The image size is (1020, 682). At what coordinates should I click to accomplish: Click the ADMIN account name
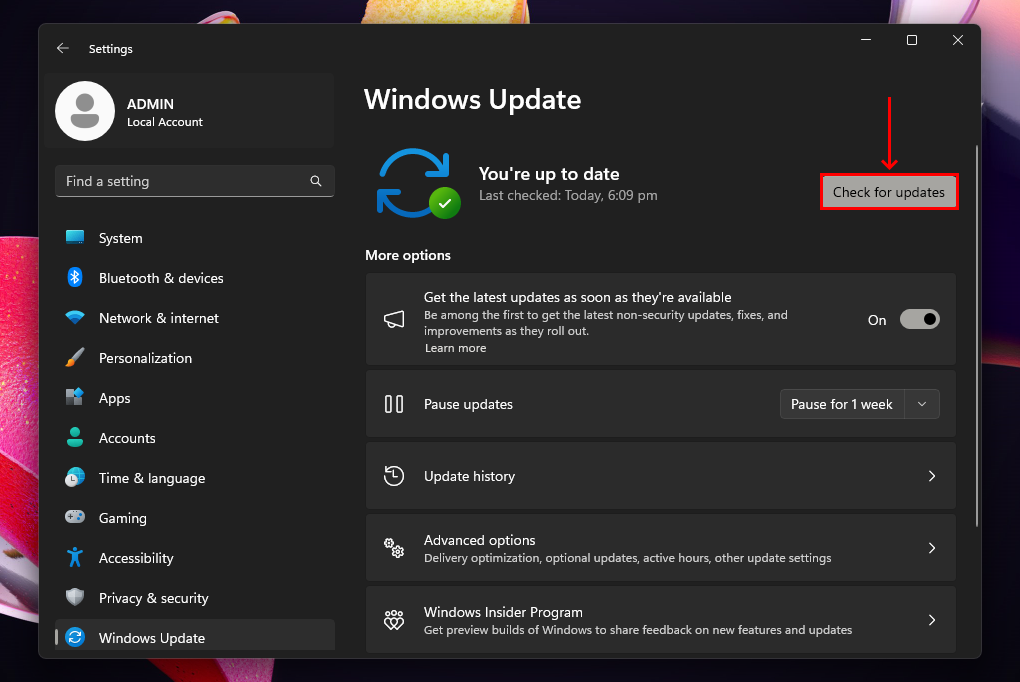(150, 104)
